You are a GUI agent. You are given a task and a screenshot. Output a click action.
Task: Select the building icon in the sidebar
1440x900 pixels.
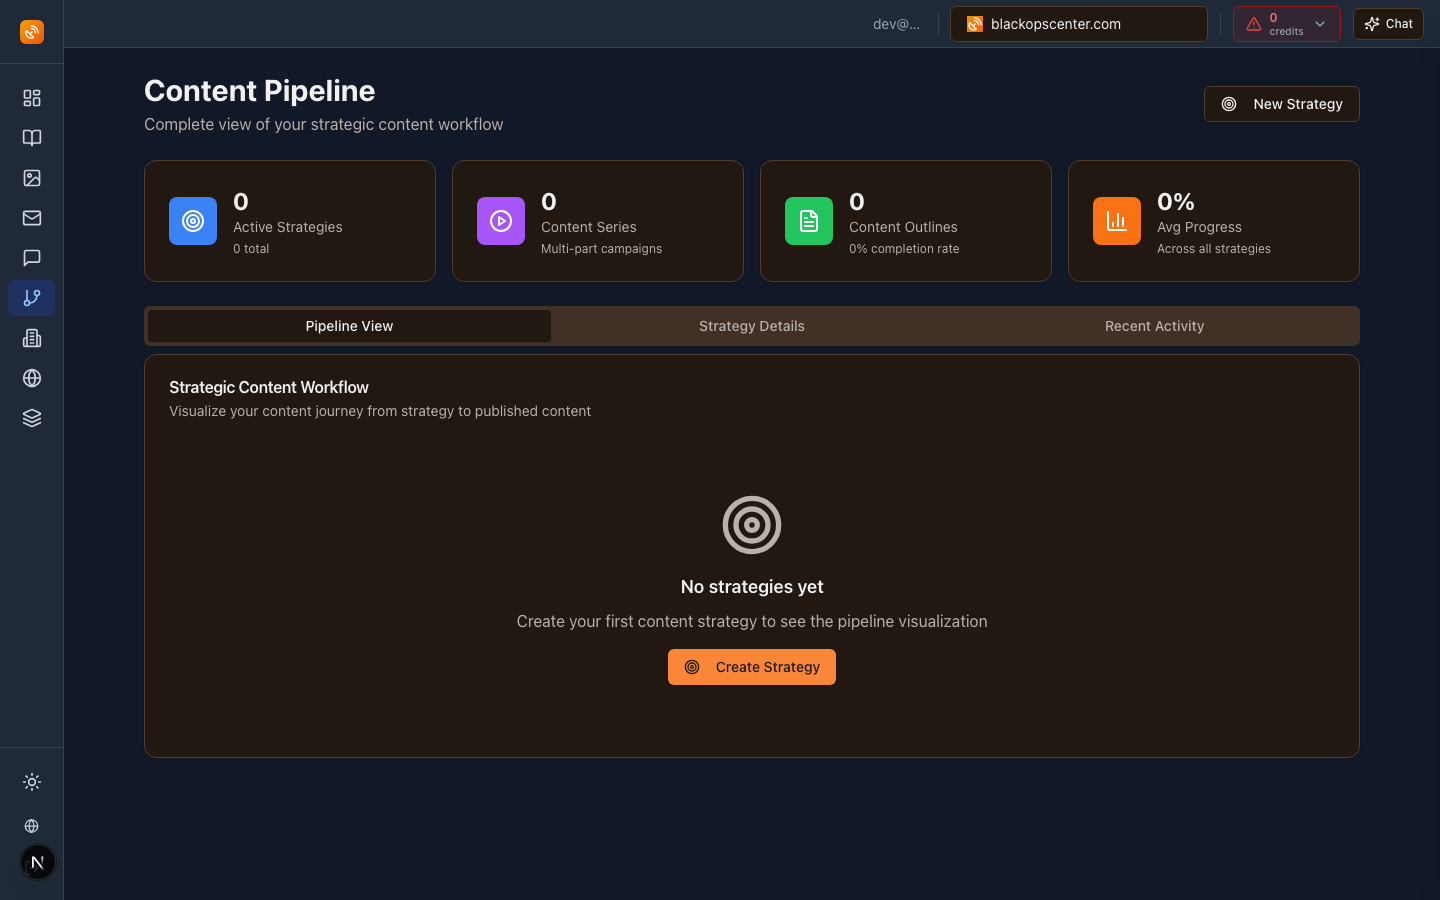[31, 338]
